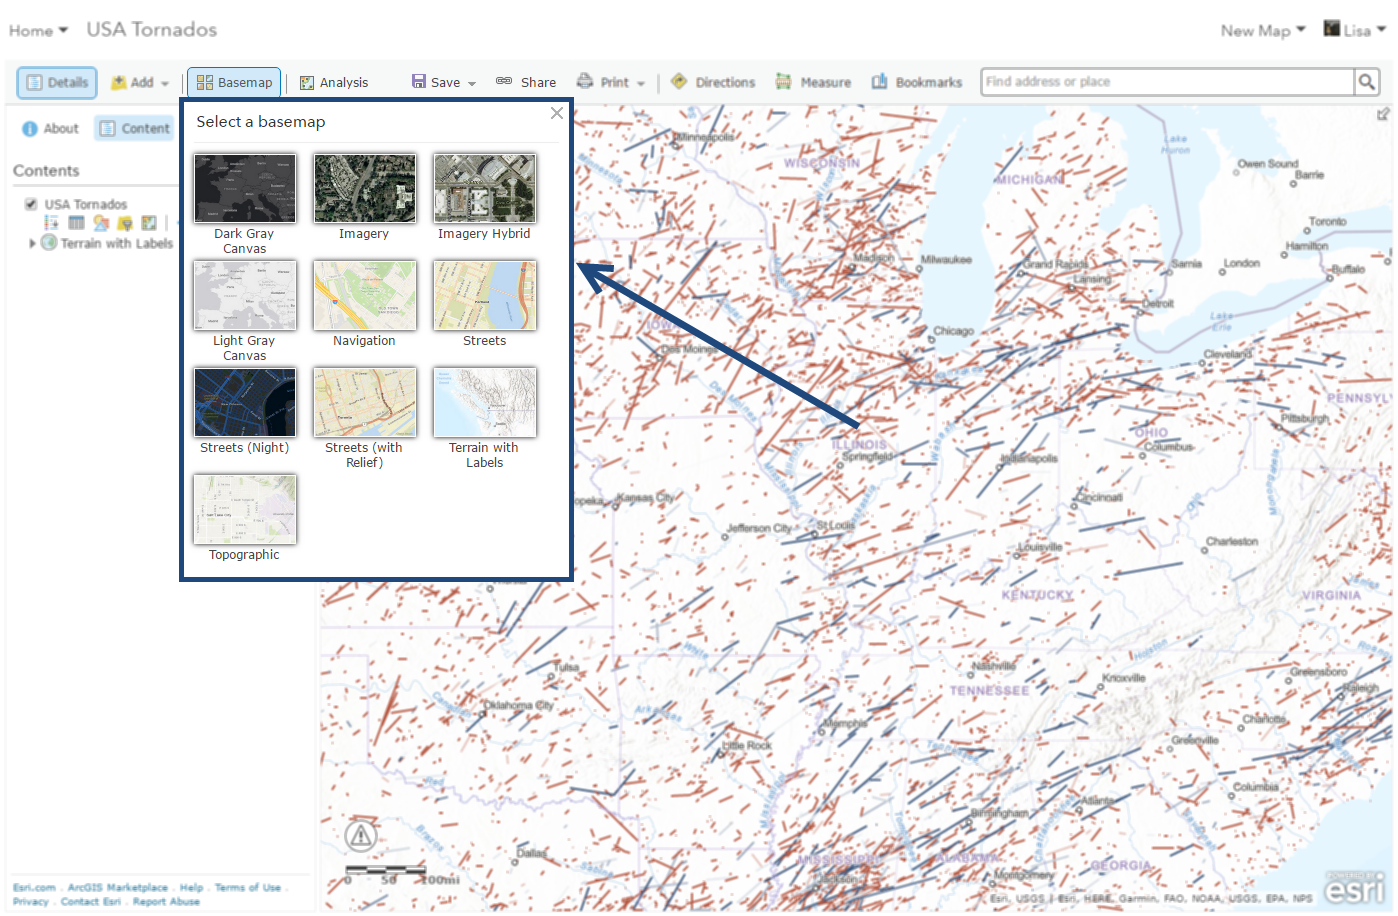Image resolution: width=1398 pixels, height=916 pixels.
Task: Select the Streets basemap thumbnail
Action: coord(485,295)
